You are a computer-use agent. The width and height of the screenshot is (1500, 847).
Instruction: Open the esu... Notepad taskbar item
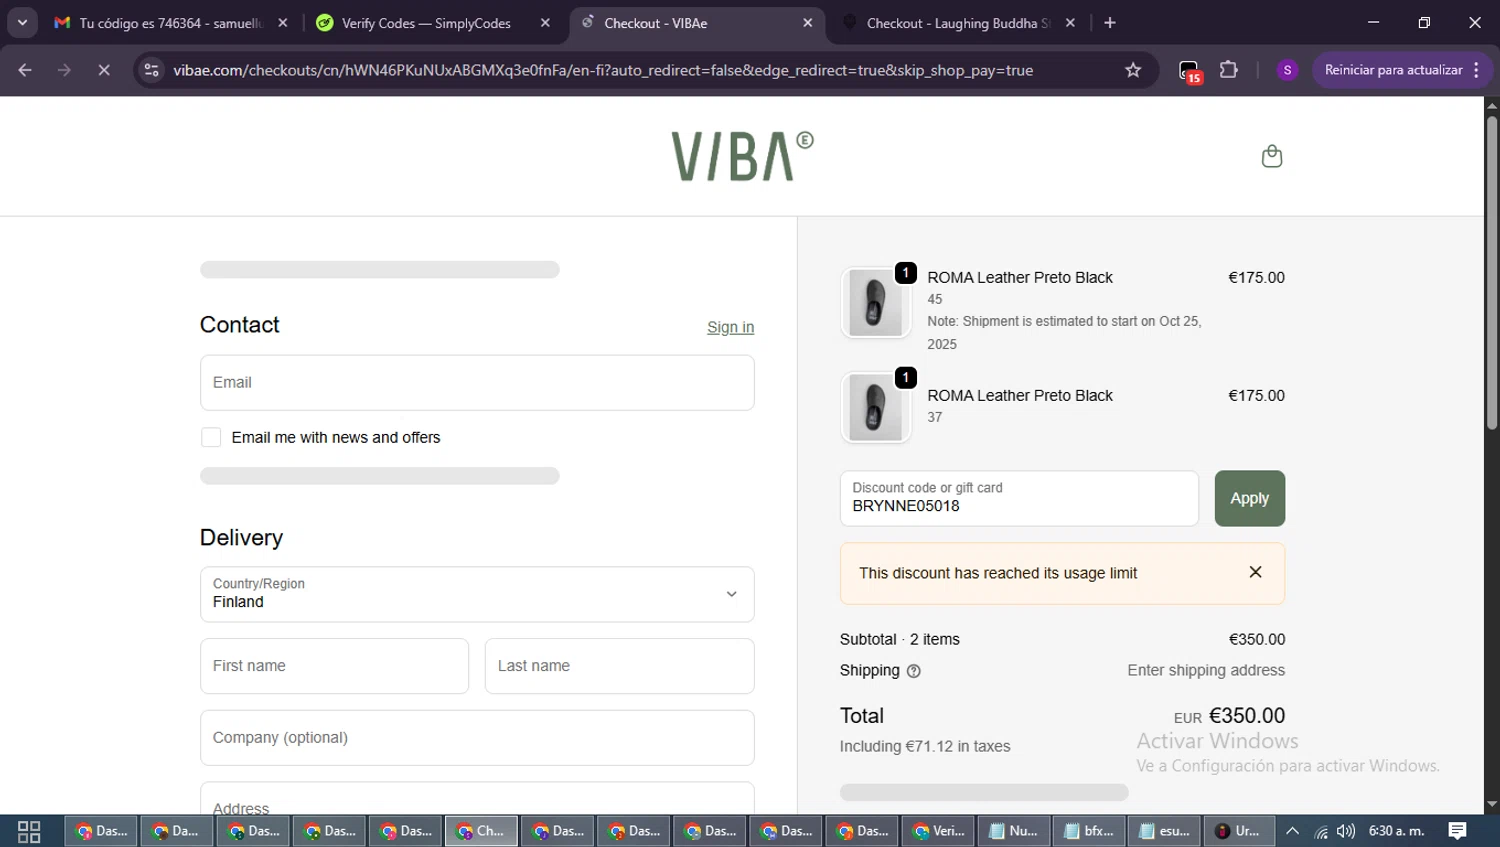[x=1166, y=831]
